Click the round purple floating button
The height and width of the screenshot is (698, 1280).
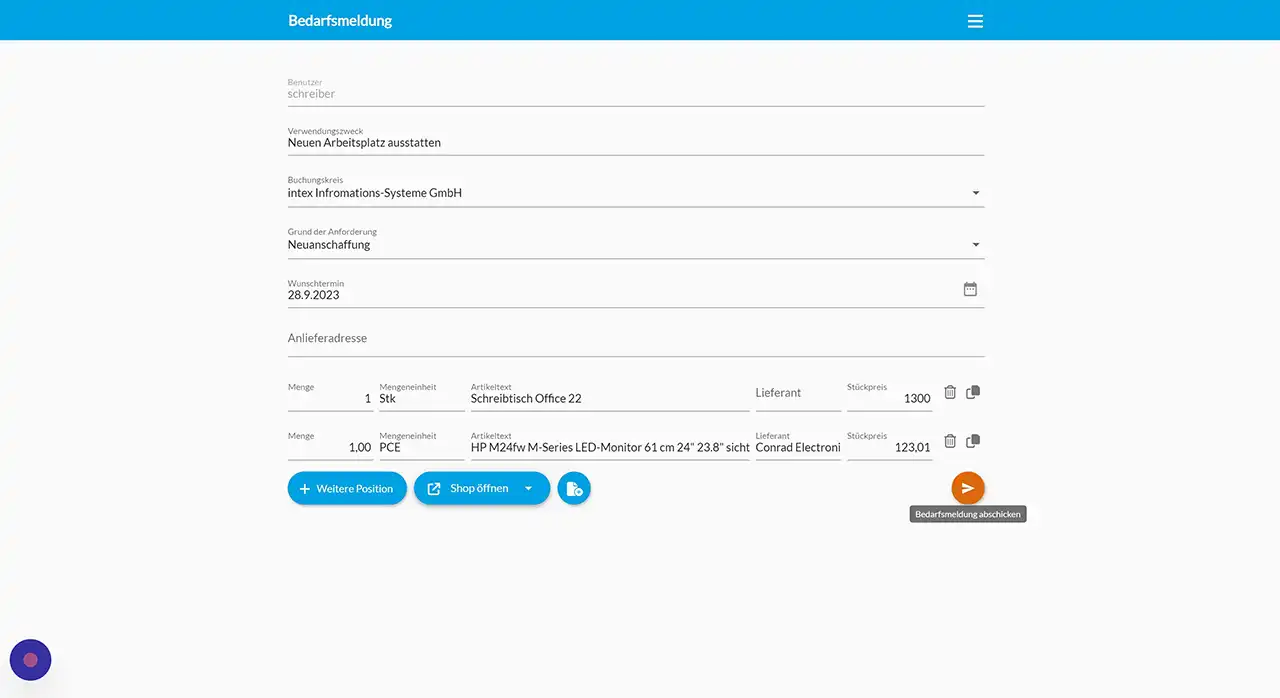pos(30,660)
